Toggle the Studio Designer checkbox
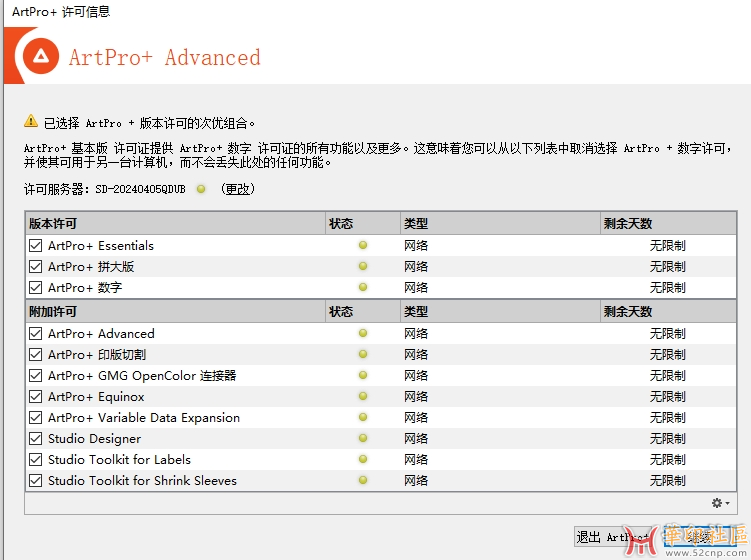The height and width of the screenshot is (560, 751). pyautogui.click(x=35, y=439)
